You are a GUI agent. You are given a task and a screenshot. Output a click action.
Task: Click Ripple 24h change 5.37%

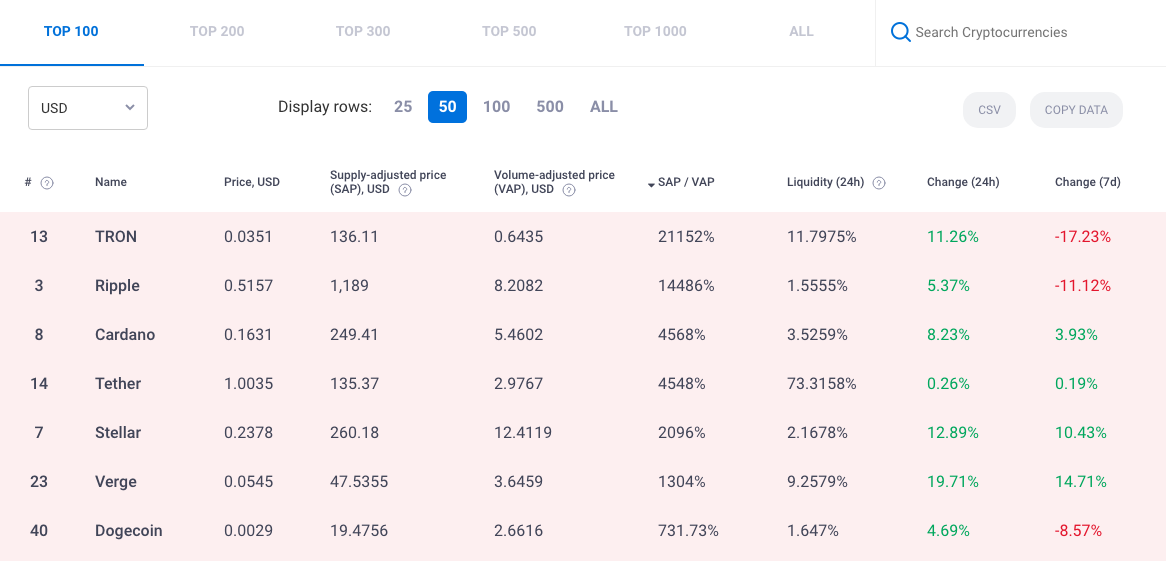click(948, 286)
